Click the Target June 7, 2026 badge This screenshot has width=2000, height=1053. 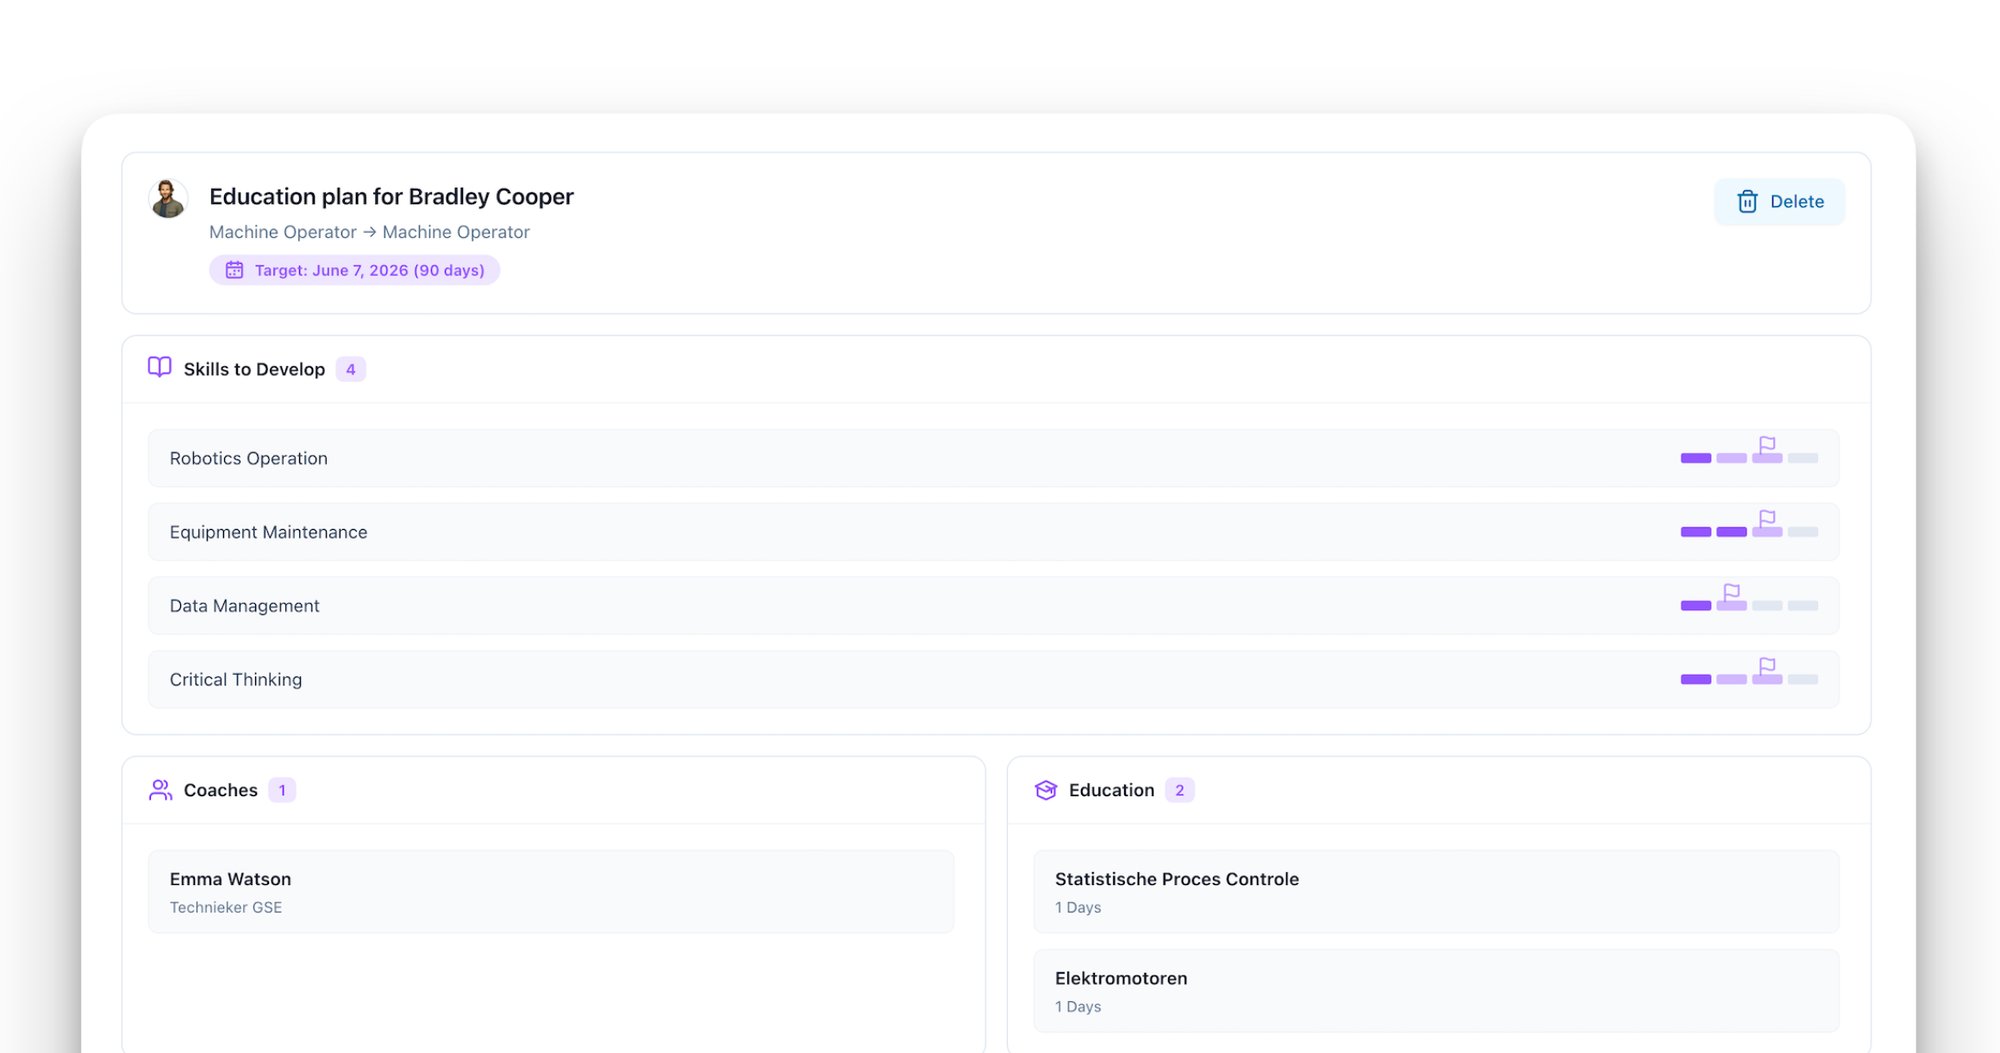point(355,270)
